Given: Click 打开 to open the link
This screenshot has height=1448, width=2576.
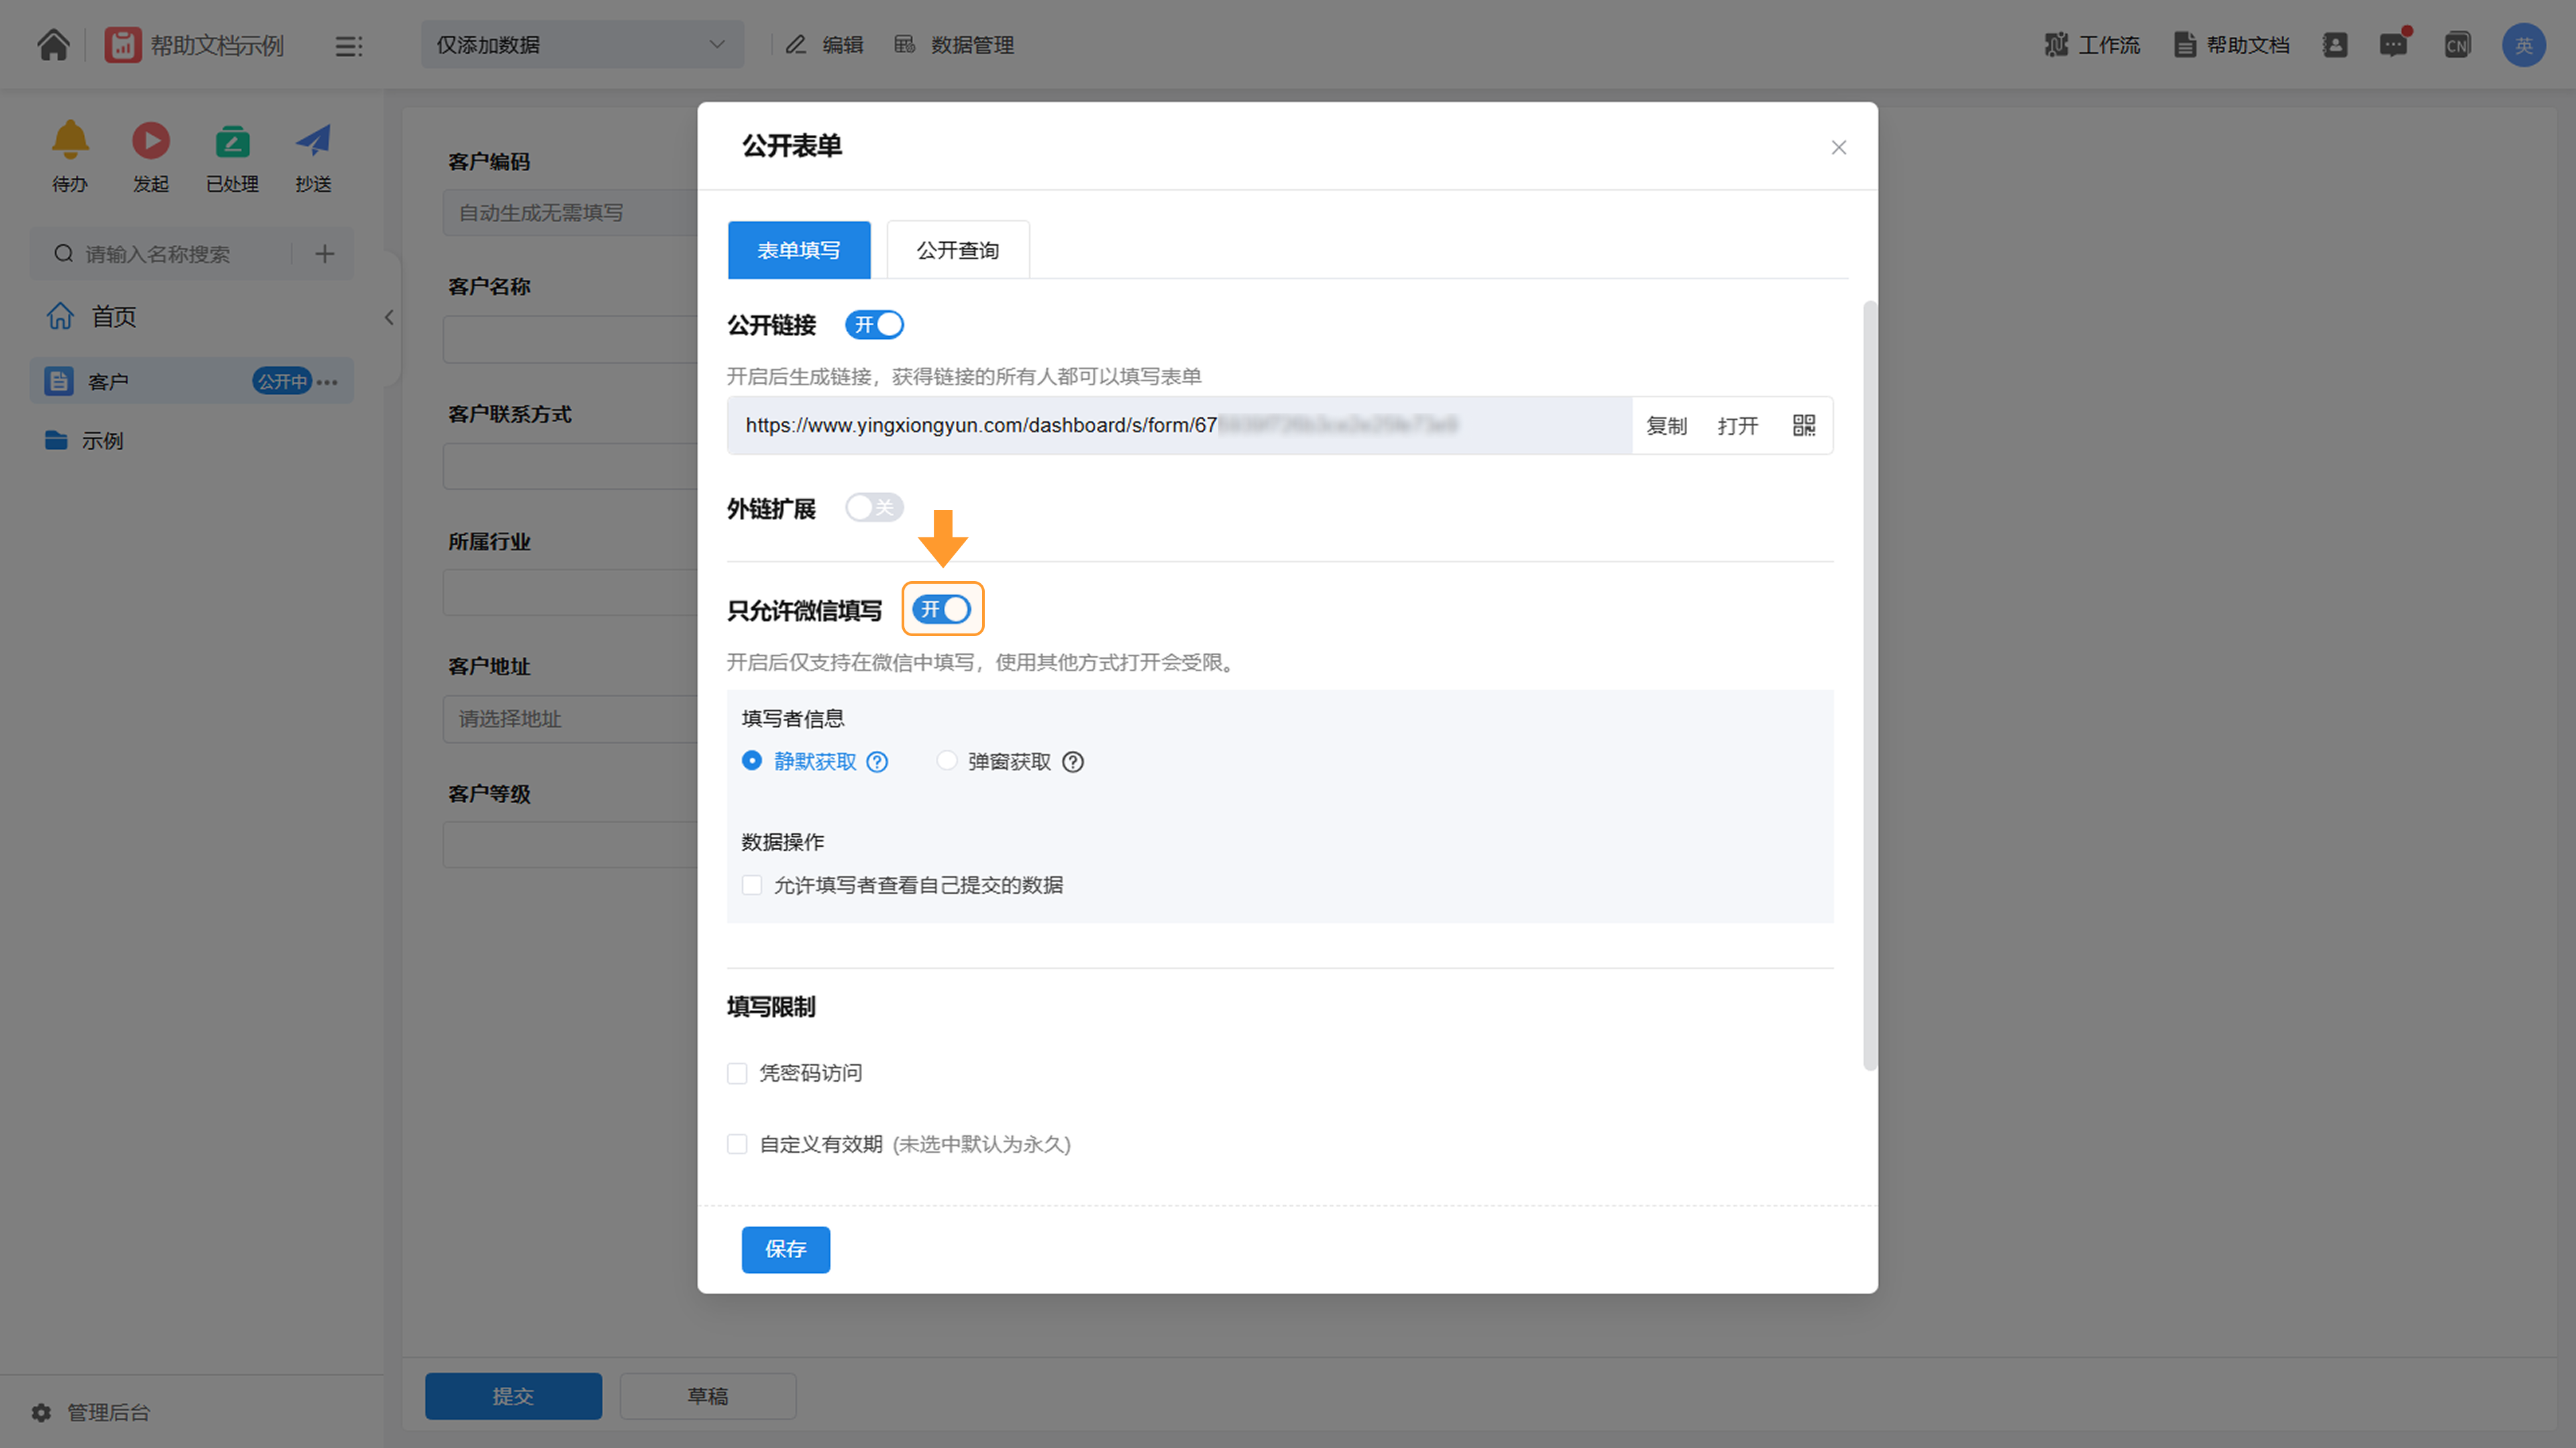Looking at the screenshot, I should point(1738,426).
